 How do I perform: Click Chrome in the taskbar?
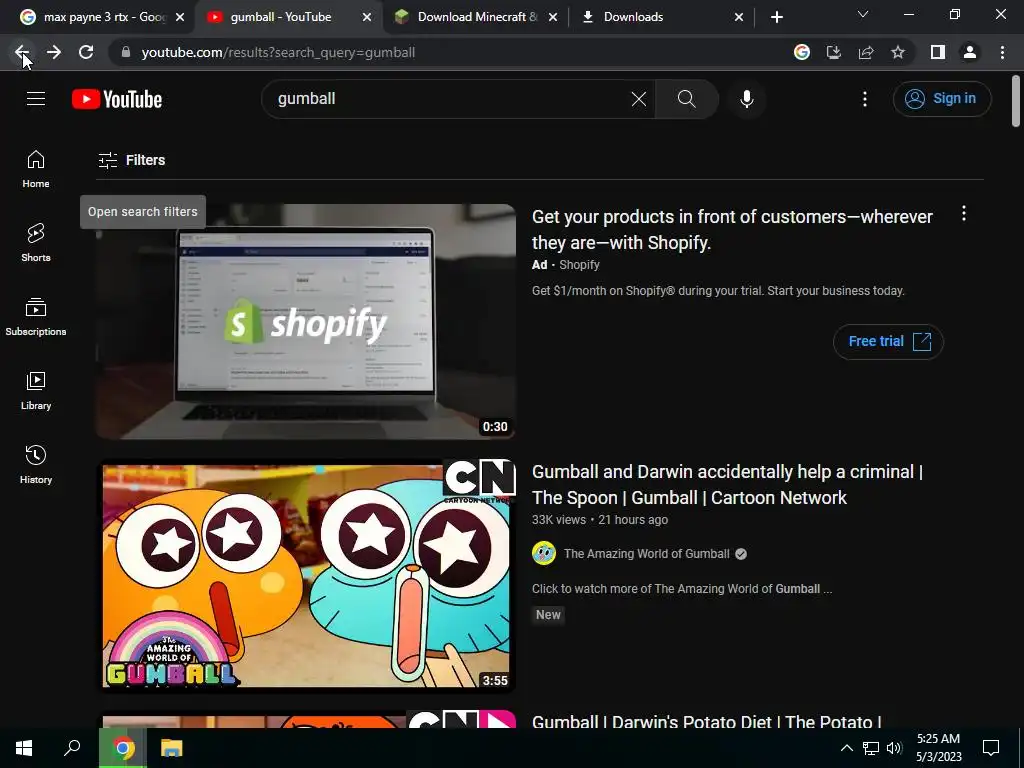pyautogui.click(x=123, y=748)
